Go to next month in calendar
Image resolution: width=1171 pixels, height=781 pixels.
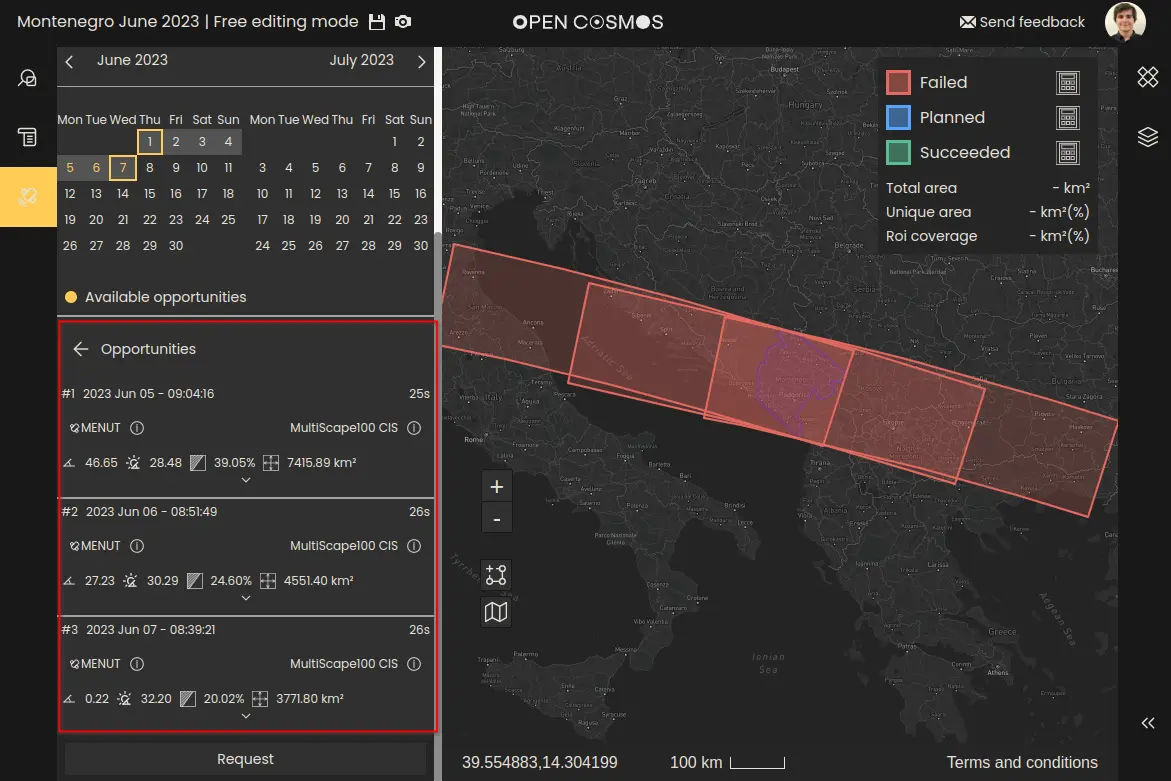tap(422, 62)
